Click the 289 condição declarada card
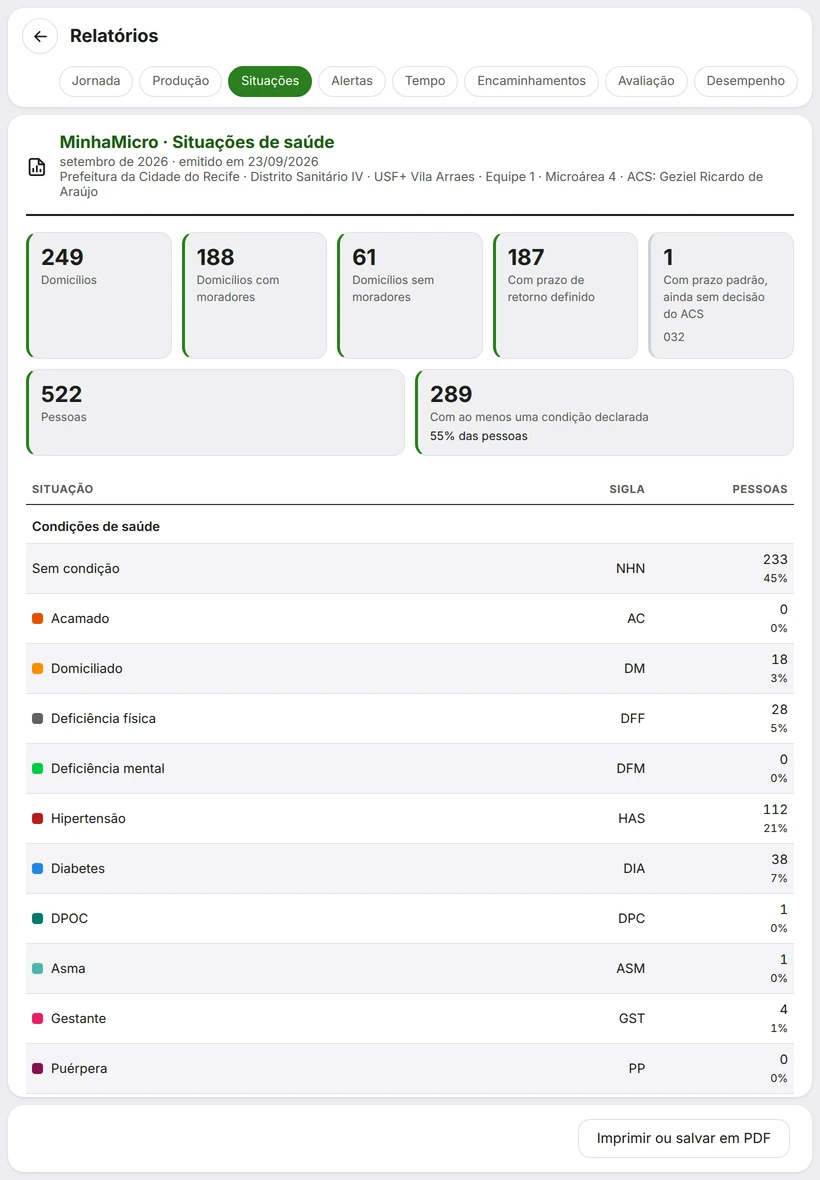Viewport: 820px width, 1180px height. (x=604, y=412)
